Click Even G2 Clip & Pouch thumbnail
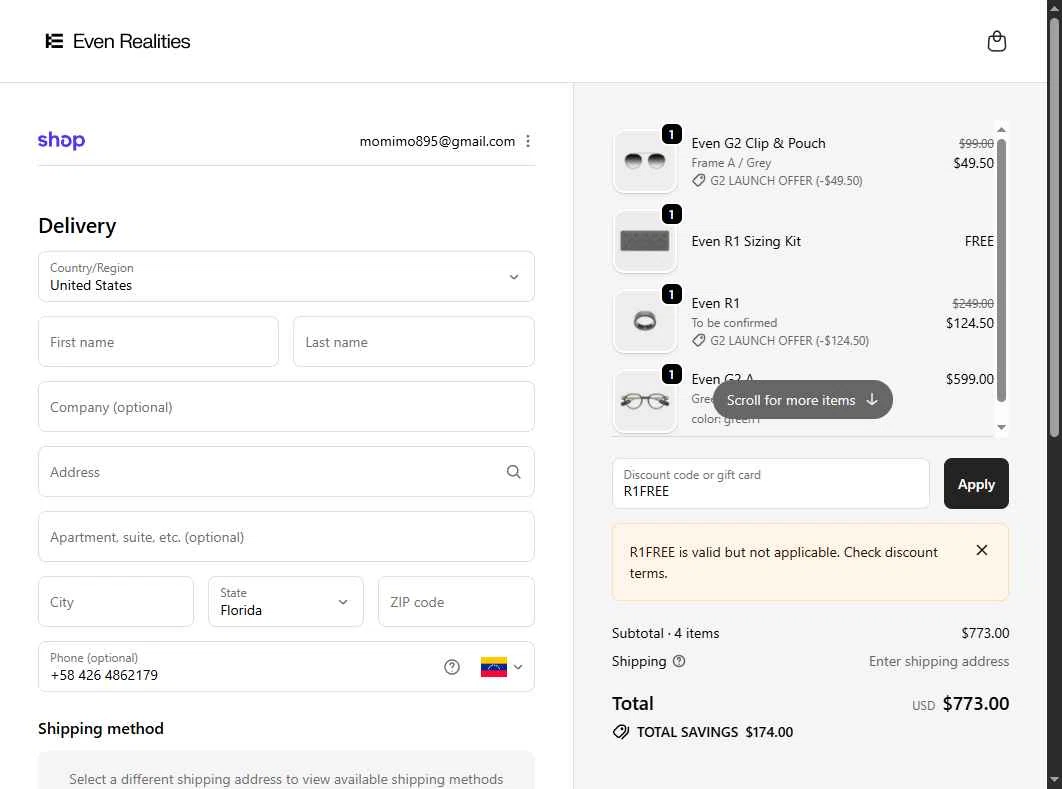Image resolution: width=1062 pixels, height=789 pixels. tap(644, 161)
